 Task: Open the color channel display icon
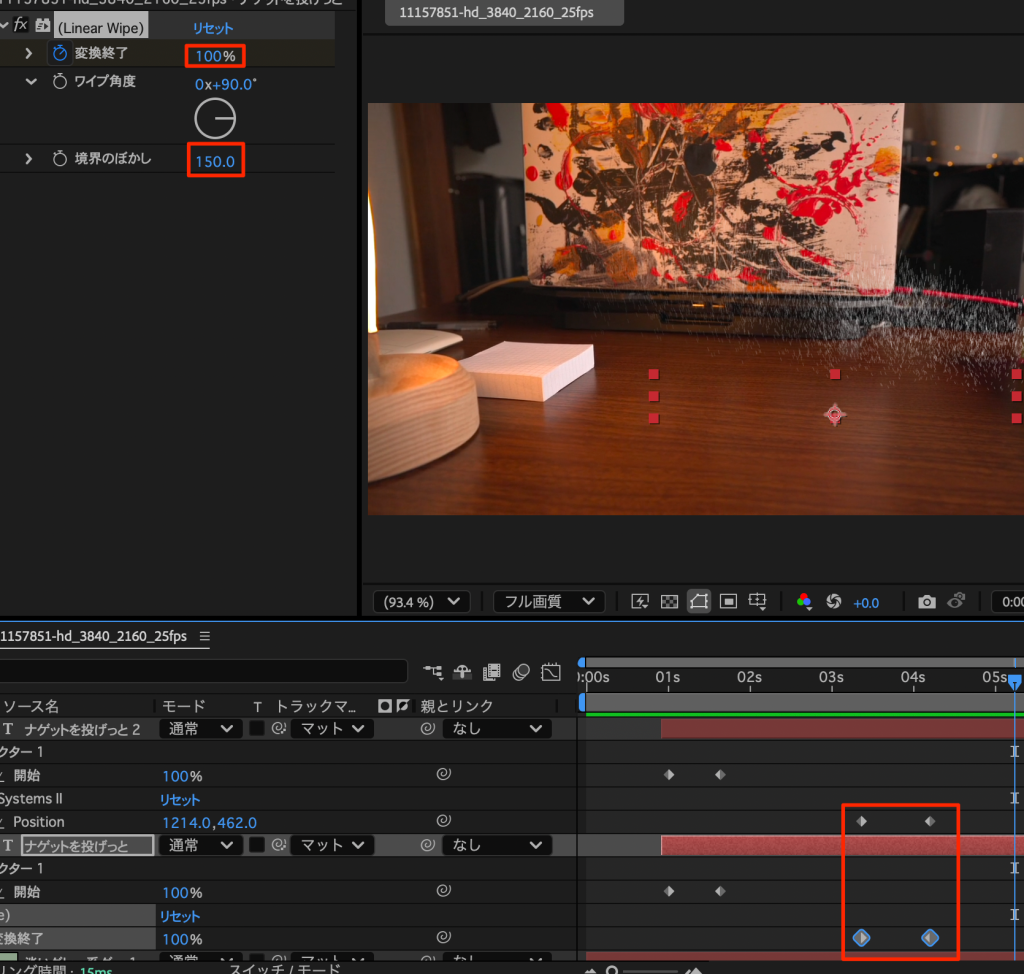point(803,602)
